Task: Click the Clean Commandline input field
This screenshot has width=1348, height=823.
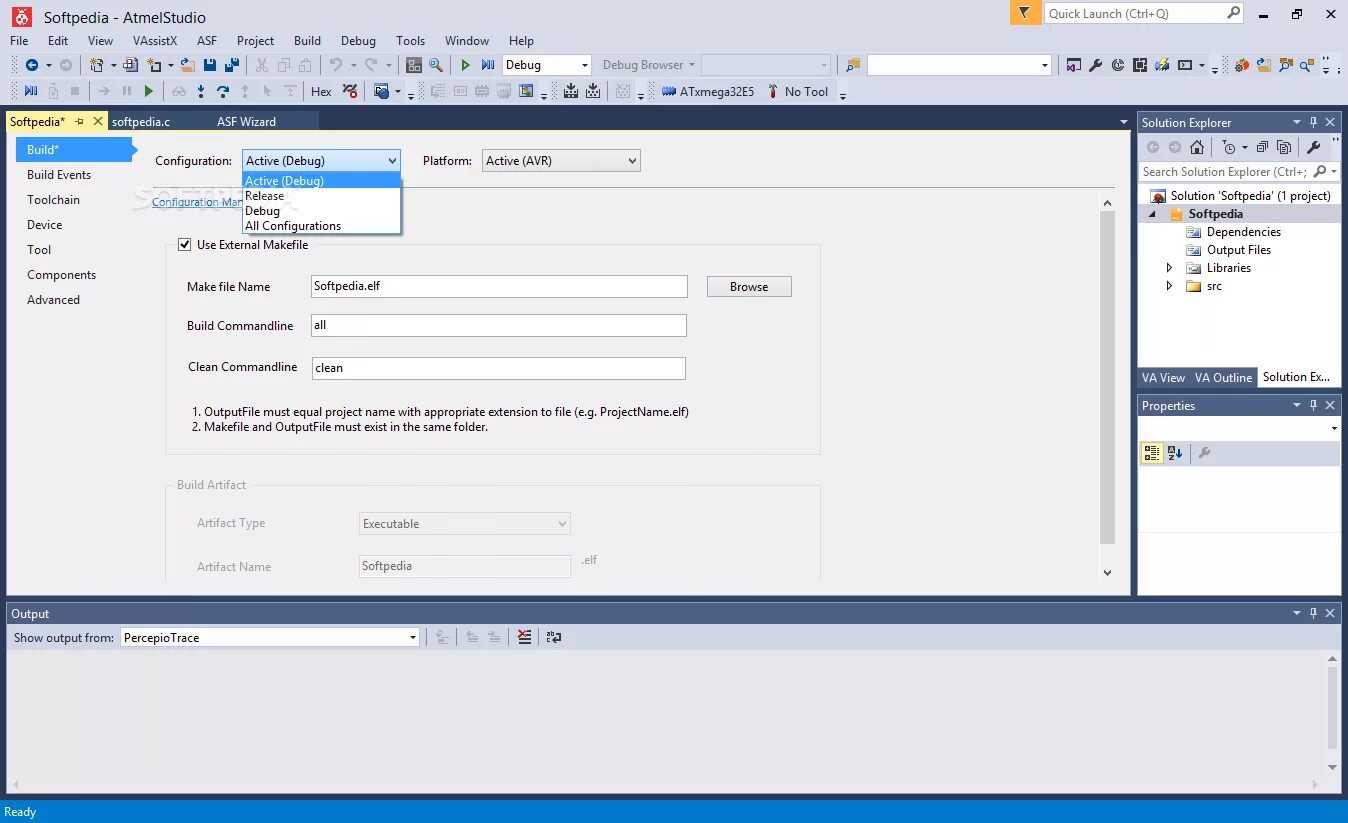Action: pos(498,368)
